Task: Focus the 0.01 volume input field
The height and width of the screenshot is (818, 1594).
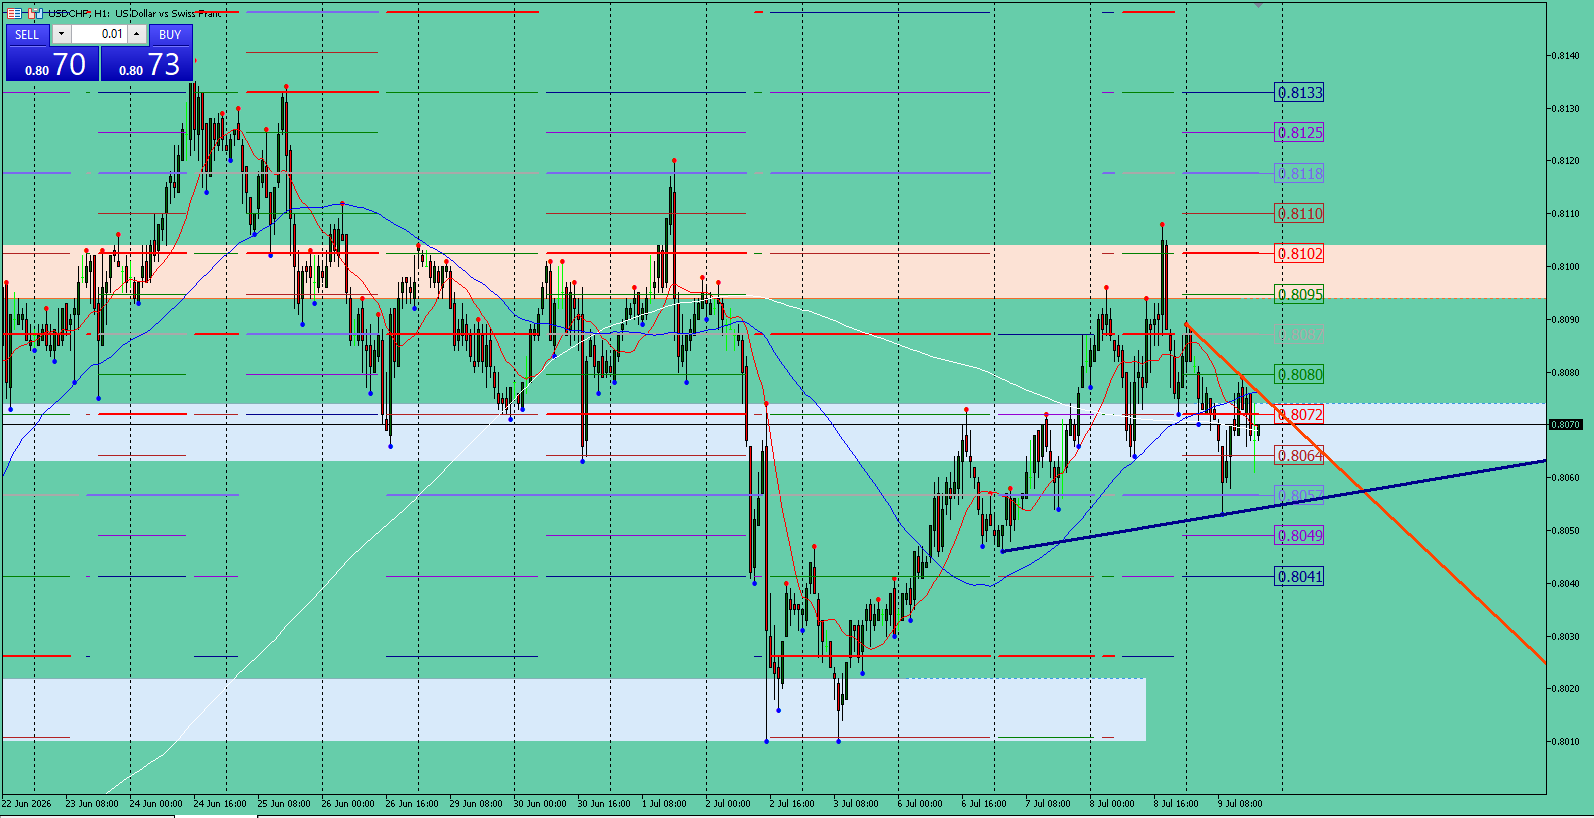Action: point(99,34)
